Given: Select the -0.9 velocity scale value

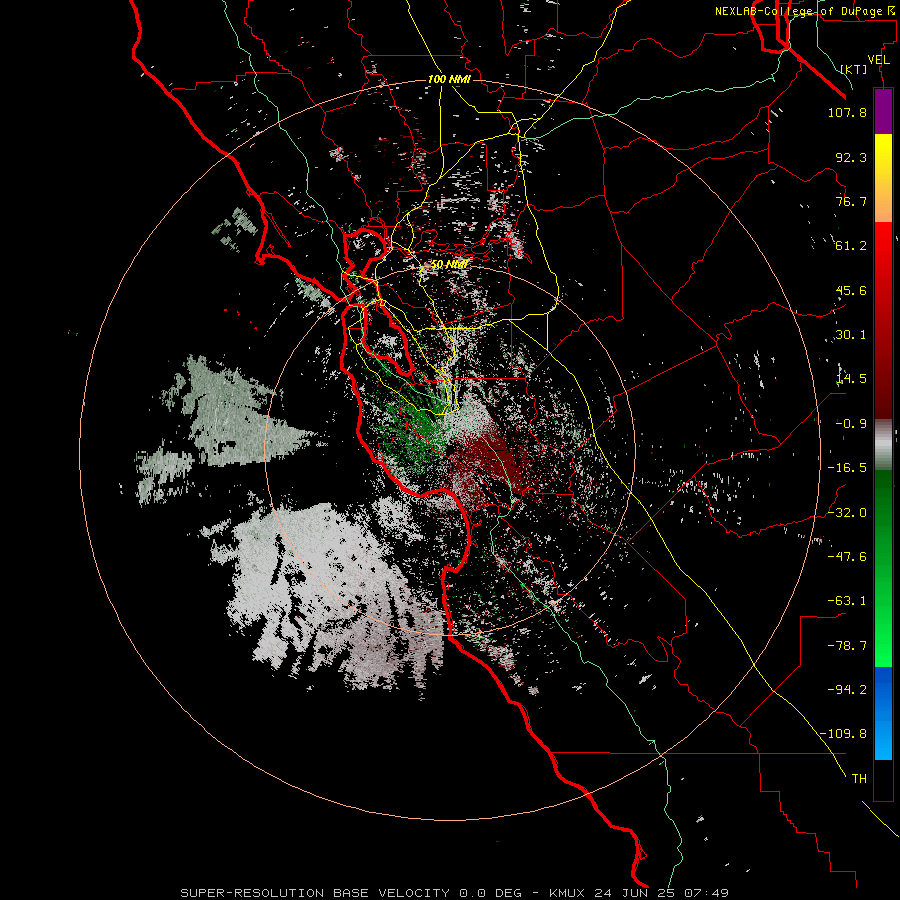Looking at the screenshot, I should (851, 424).
